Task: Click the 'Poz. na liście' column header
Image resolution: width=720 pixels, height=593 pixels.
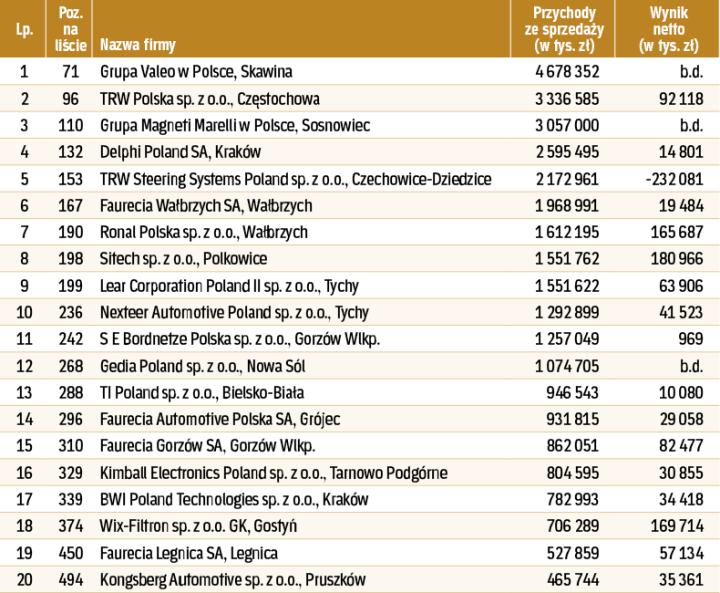Action: tap(70, 28)
